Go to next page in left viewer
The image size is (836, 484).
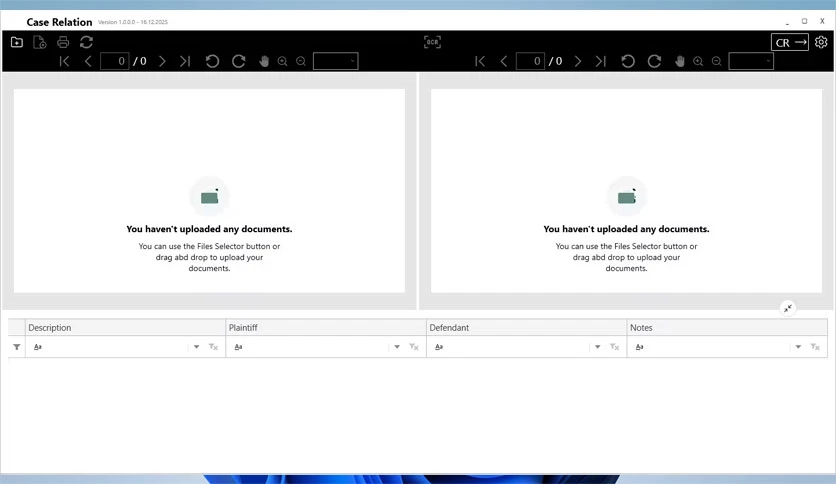click(x=162, y=61)
